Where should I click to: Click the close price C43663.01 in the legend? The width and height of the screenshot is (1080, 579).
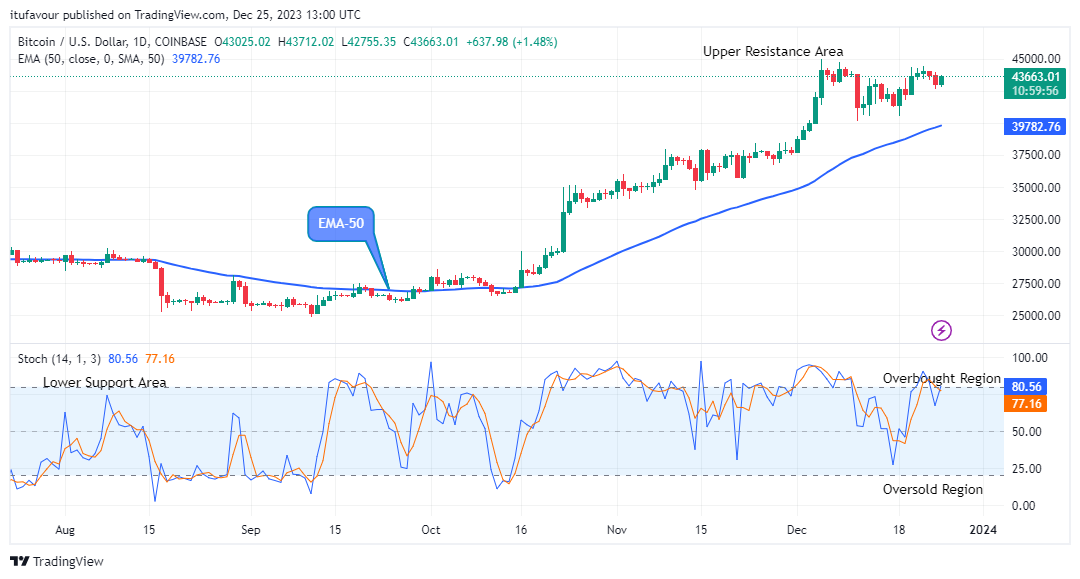pos(430,42)
